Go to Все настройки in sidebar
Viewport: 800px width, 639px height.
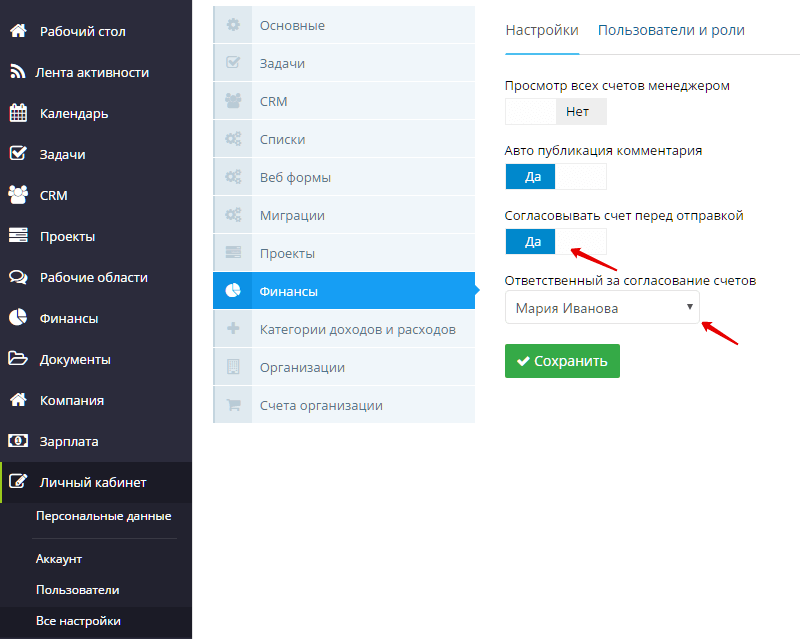coord(78,621)
